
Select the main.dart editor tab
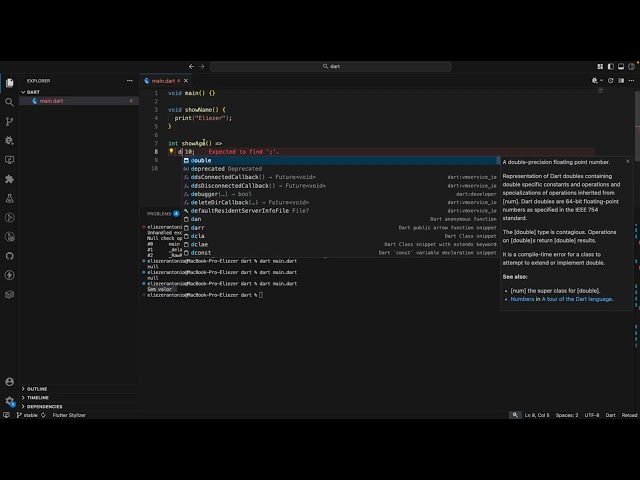point(165,81)
